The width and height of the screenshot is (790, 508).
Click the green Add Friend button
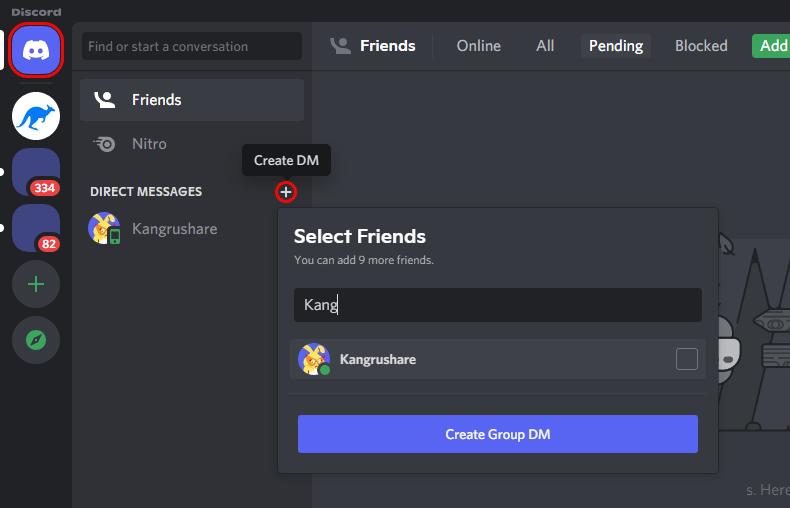pyautogui.click(x=772, y=46)
